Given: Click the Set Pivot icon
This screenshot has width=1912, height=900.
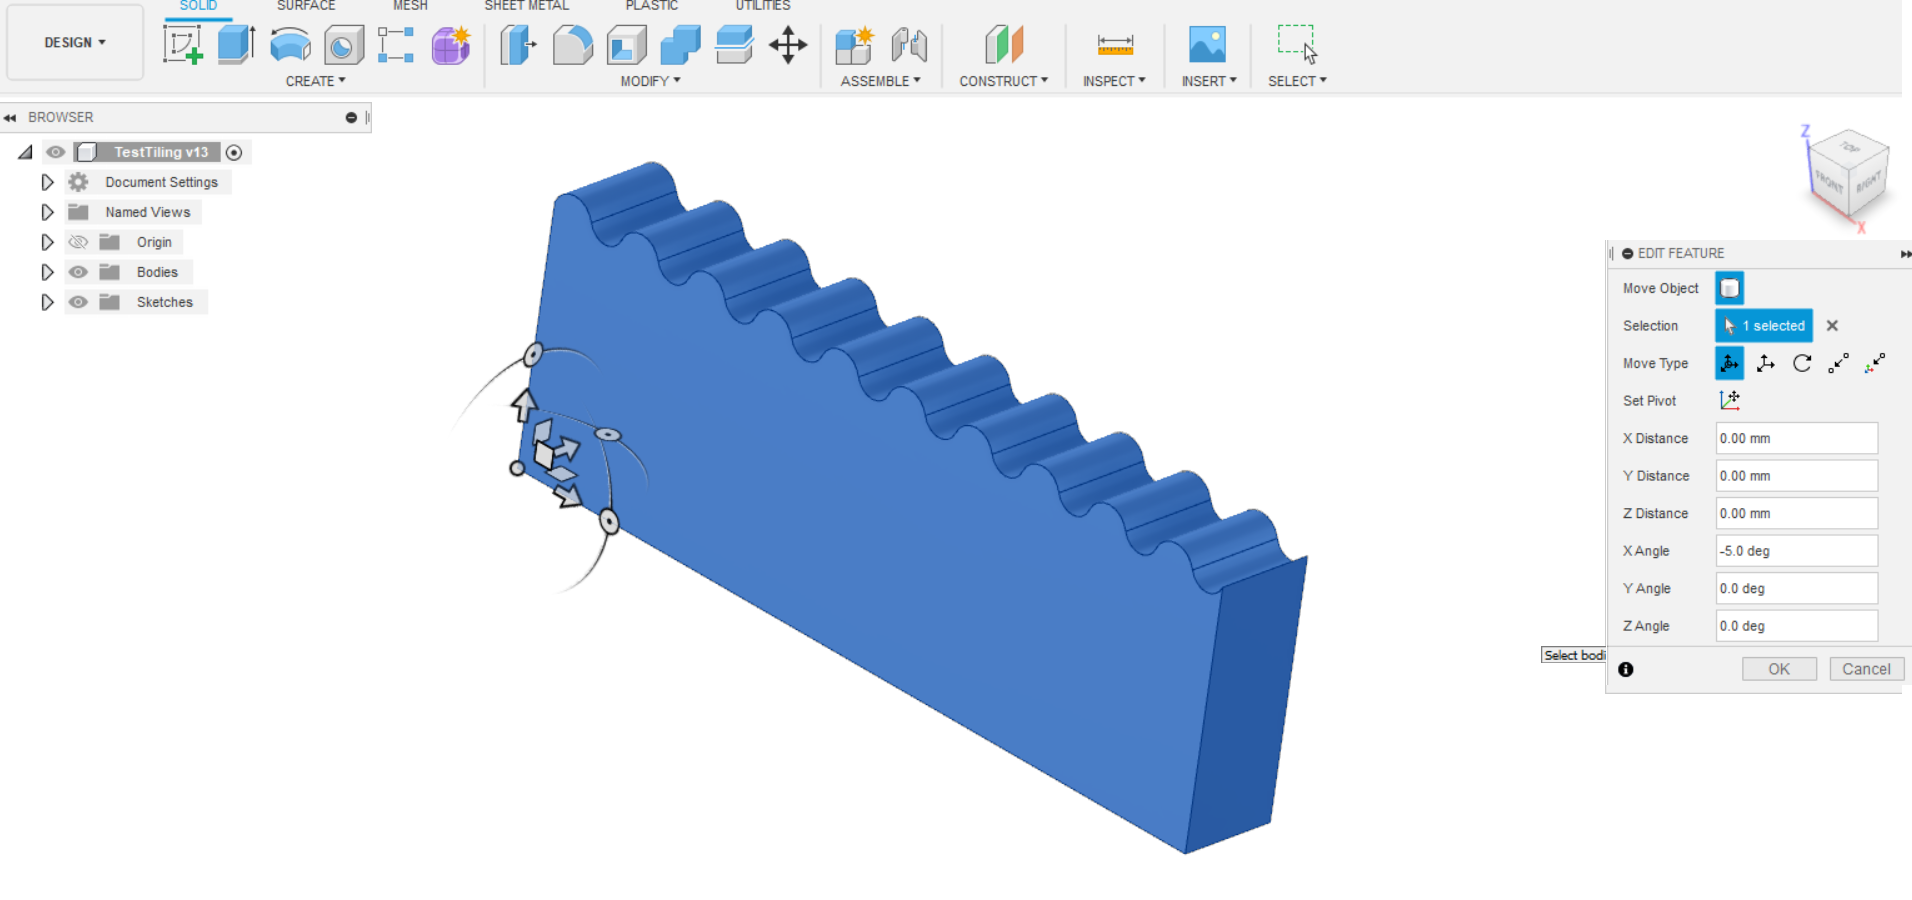Looking at the screenshot, I should click(1730, 400).
